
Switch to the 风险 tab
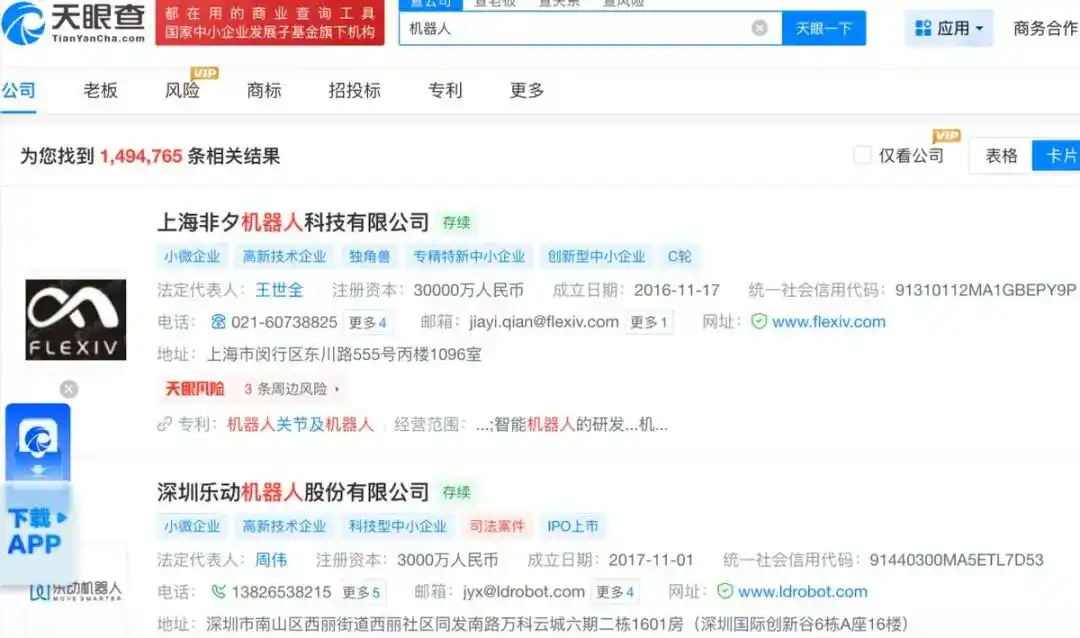[x=183, y=90]
